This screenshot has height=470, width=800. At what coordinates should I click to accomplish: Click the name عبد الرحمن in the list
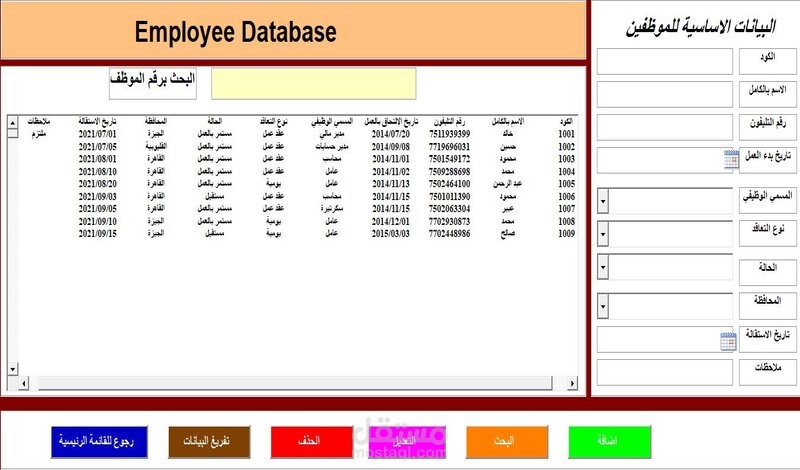click(507, 184)
